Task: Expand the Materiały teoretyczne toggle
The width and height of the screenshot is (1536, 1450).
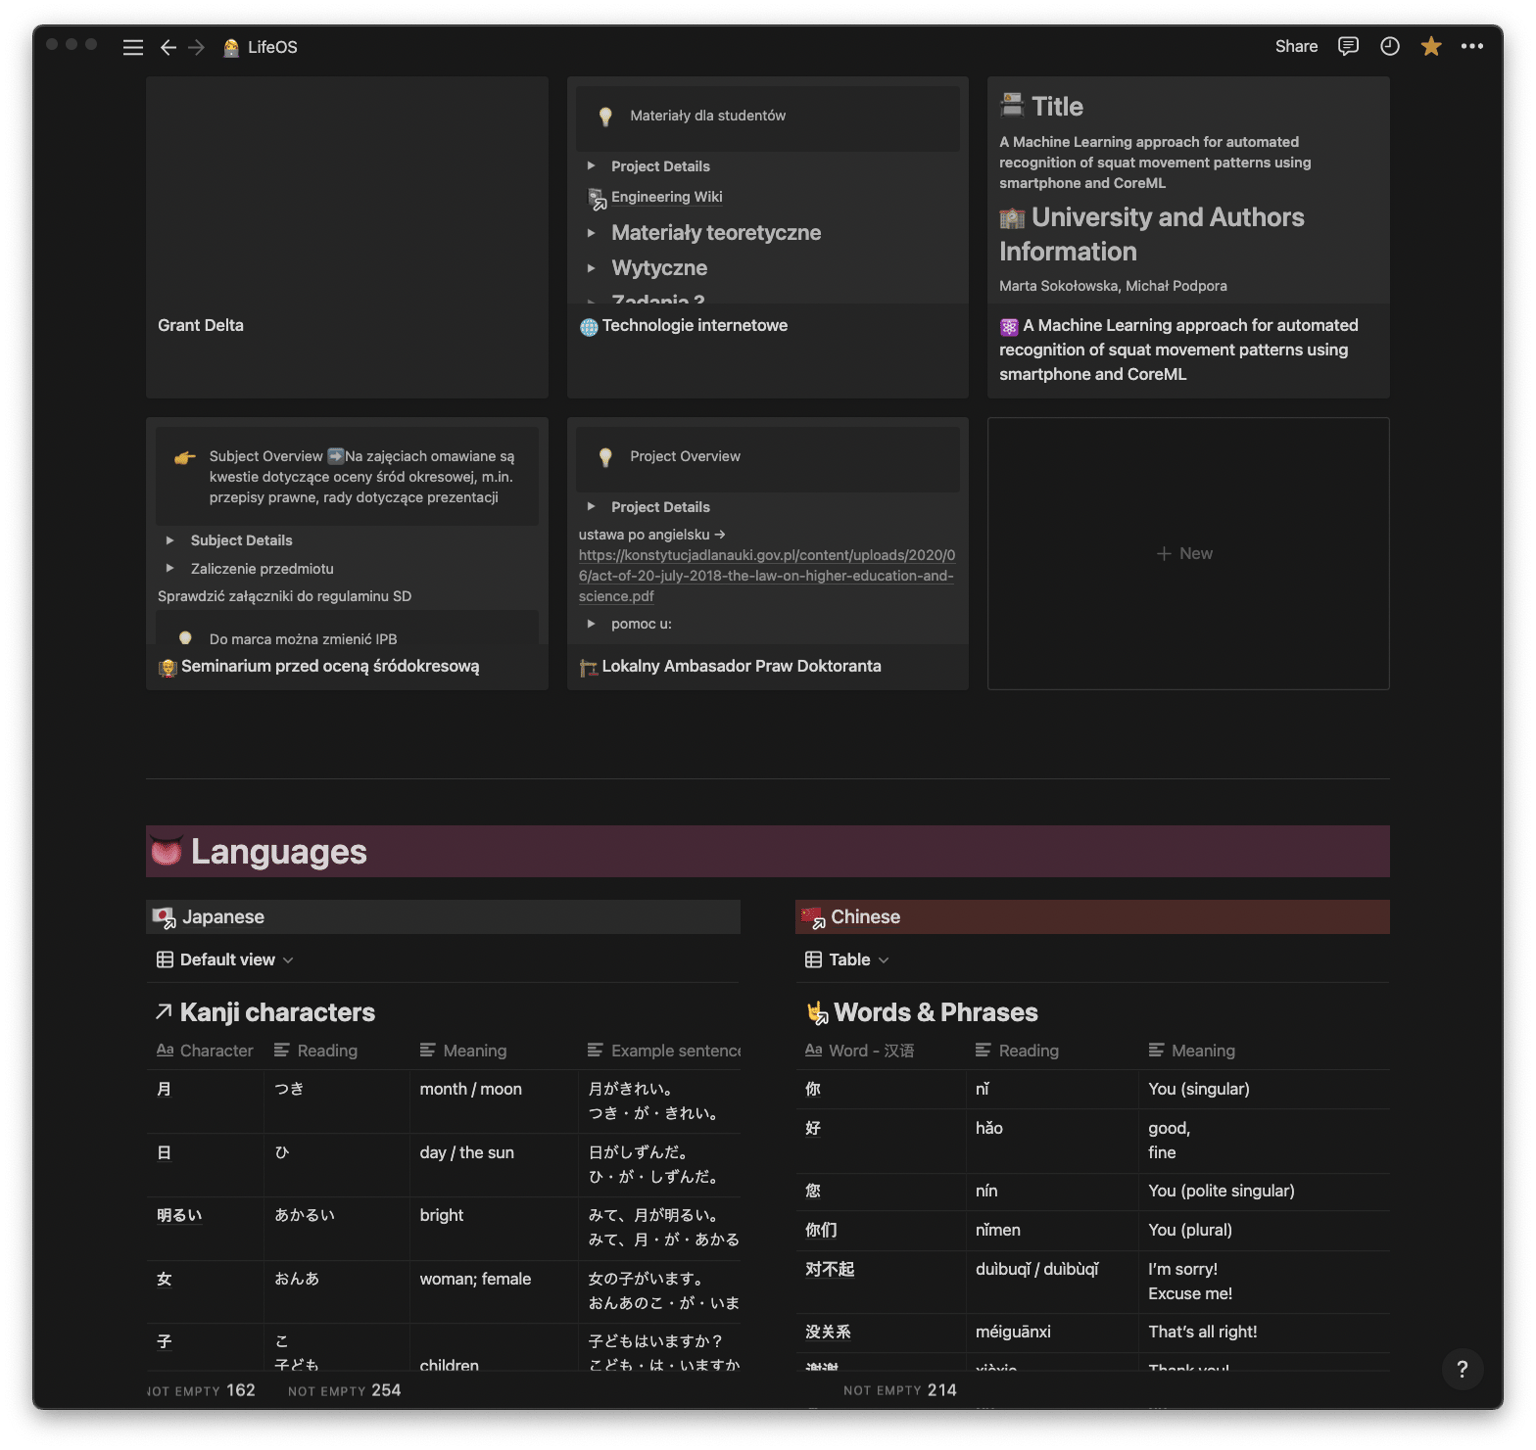Action: 591,233
